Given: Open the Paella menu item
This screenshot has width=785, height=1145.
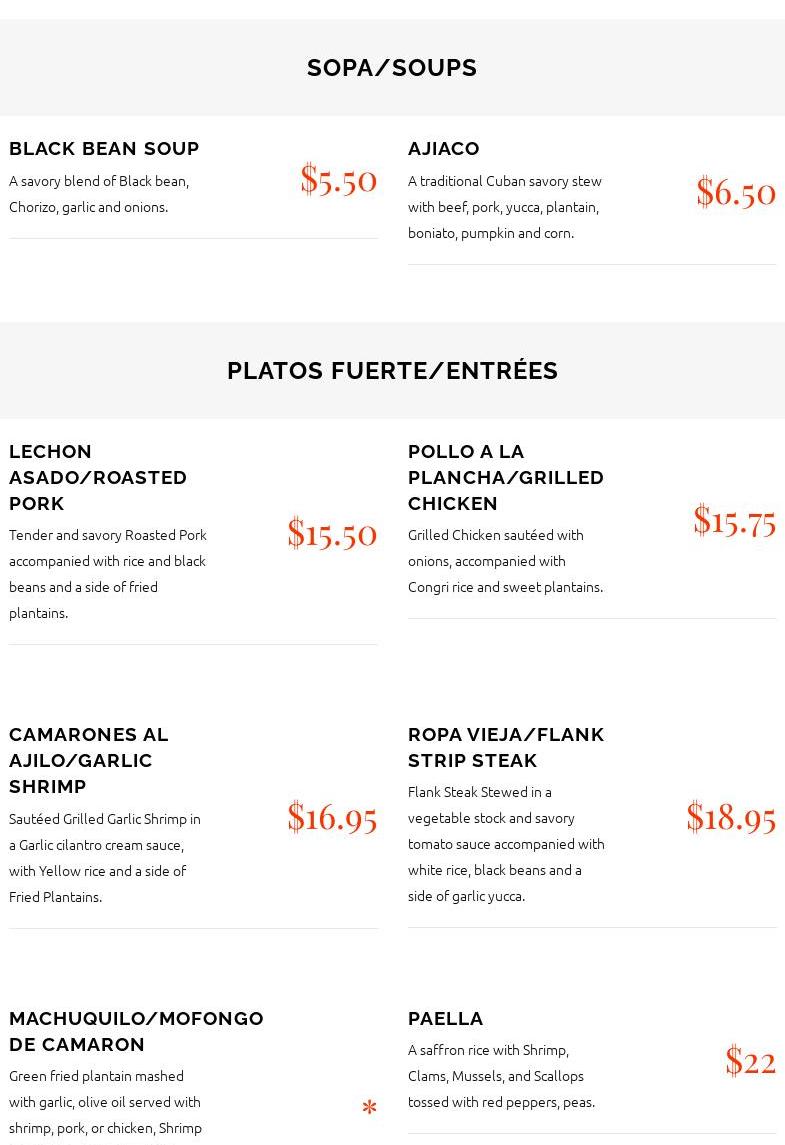Looking at the screenshot, I should tap(445, 1018).
